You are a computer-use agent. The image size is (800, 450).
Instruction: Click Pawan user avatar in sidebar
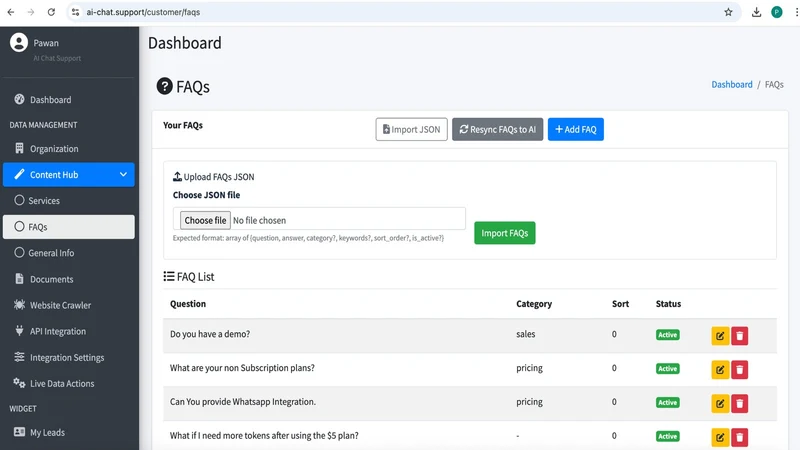[x=19, y=43]
